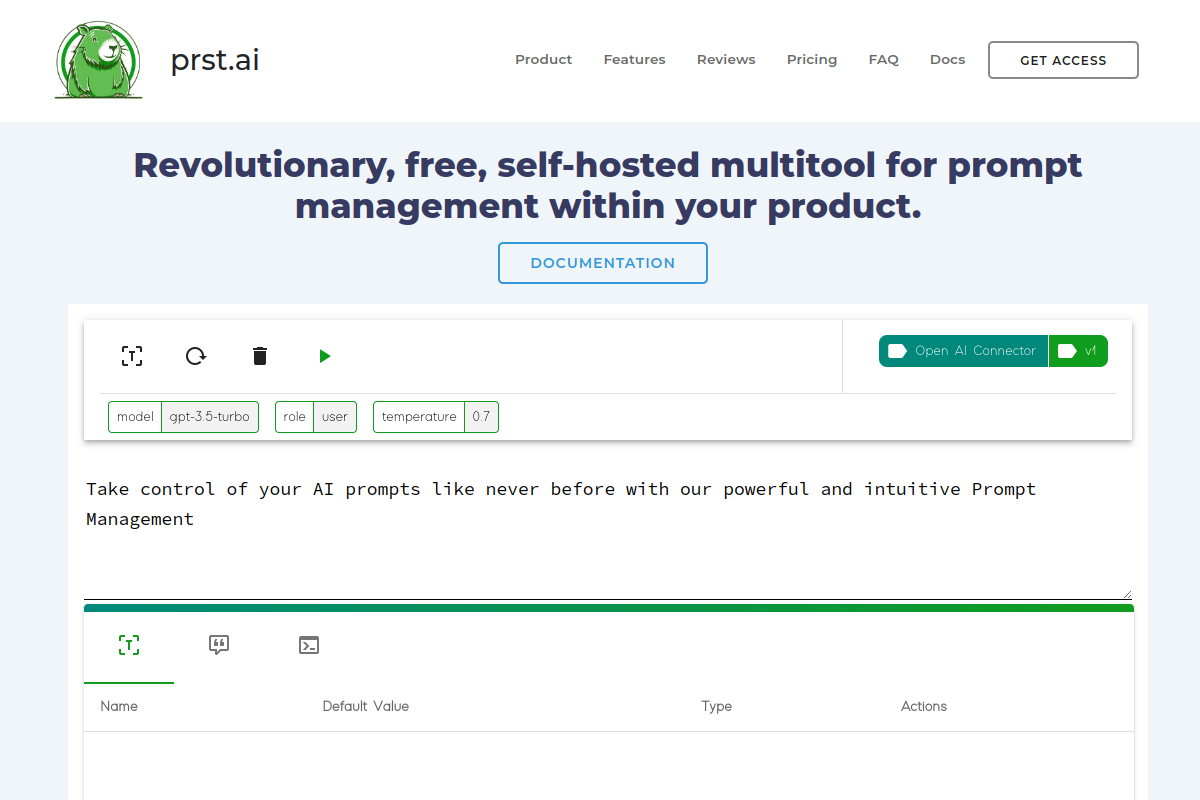Click the Name column header
This screenshot has height=800, width=1200.
pos(119,706)
